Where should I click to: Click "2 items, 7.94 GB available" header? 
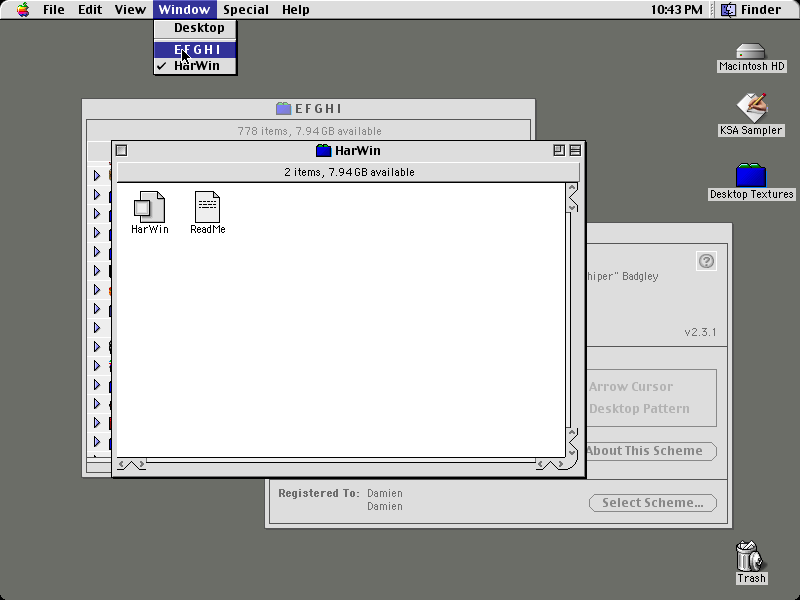click(x=349, y=172)
